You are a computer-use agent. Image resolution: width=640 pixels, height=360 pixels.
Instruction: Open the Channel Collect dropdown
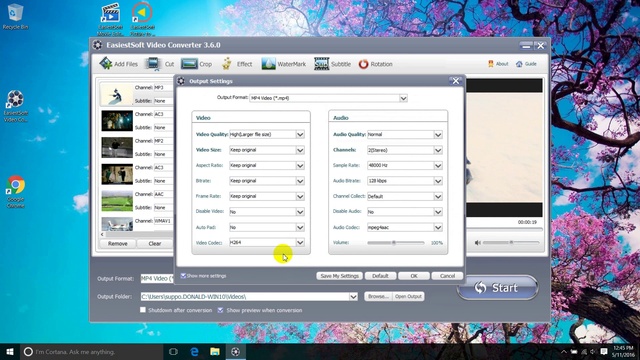(x=438, y=196)
